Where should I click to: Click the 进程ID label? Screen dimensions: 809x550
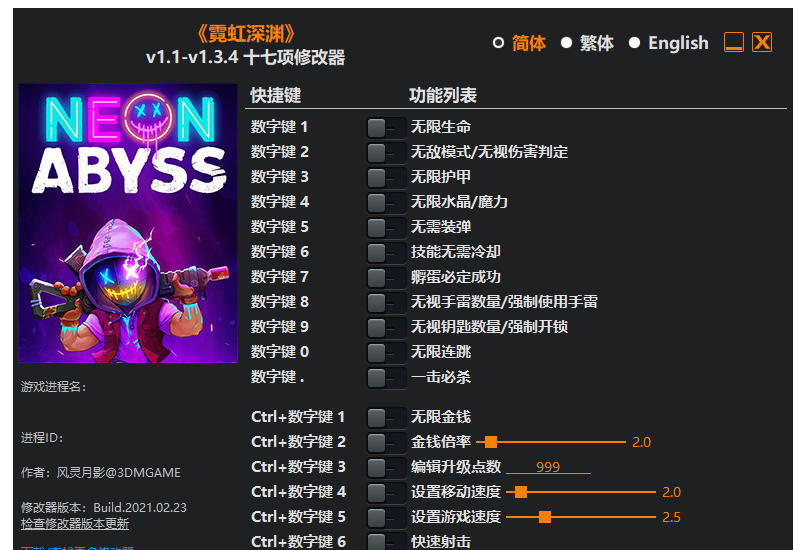click(x=42, y=438)
